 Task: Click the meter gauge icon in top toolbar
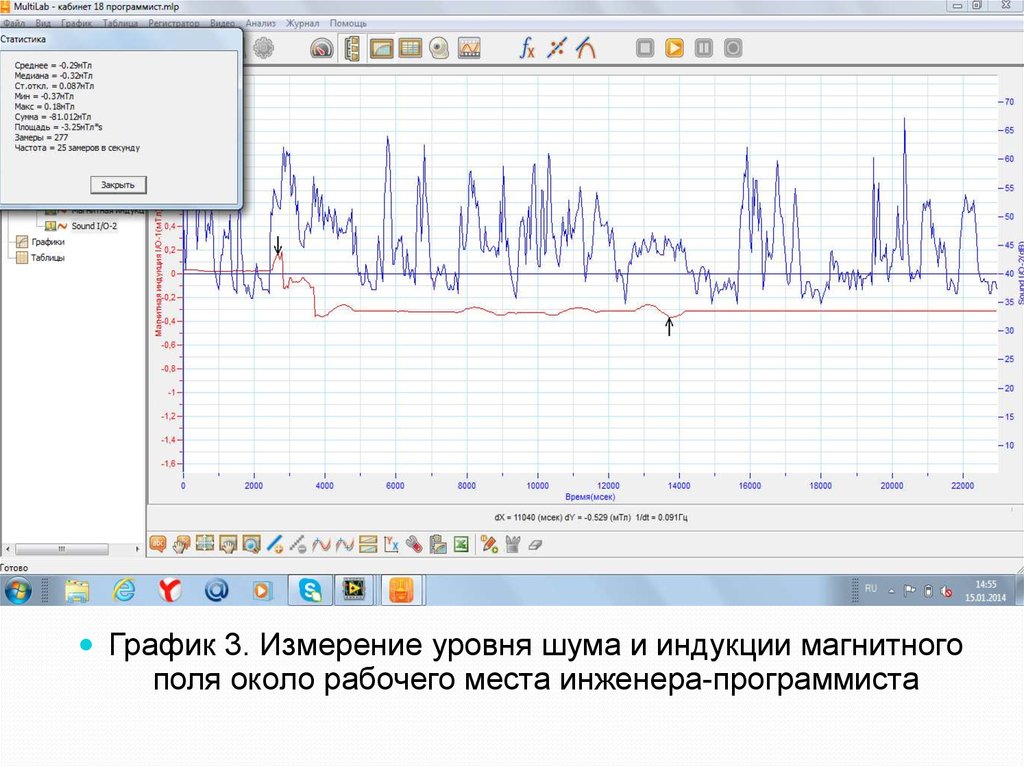point(321,47)
